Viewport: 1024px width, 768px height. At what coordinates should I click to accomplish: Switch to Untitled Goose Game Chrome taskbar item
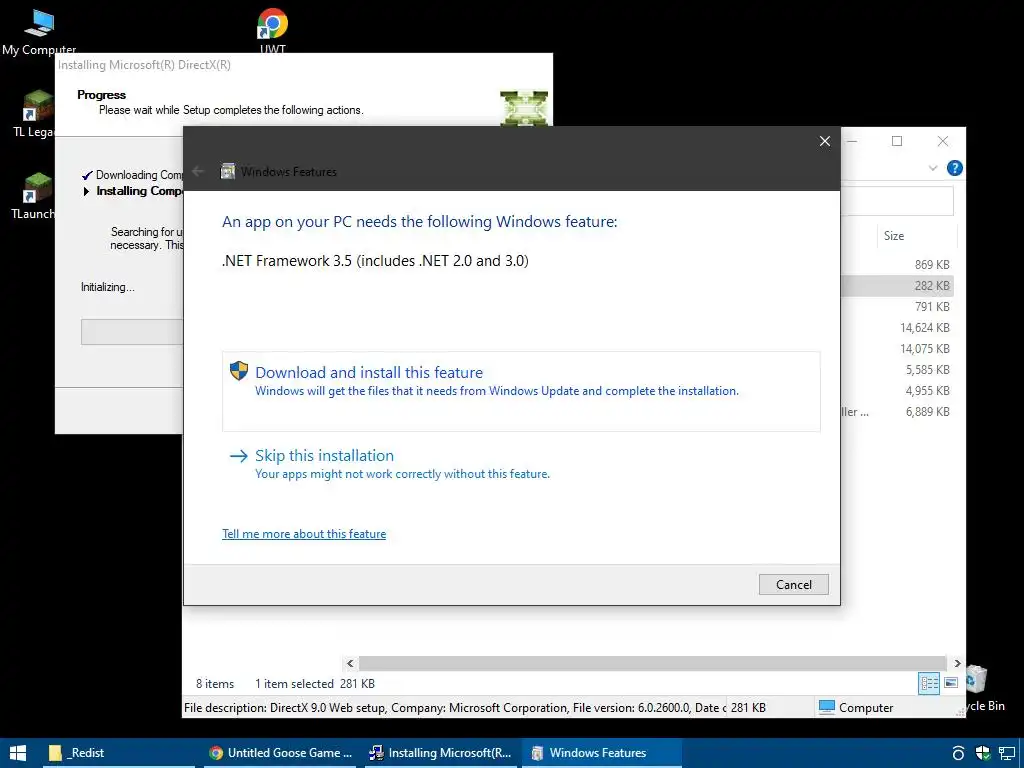[x=281, y=753]
